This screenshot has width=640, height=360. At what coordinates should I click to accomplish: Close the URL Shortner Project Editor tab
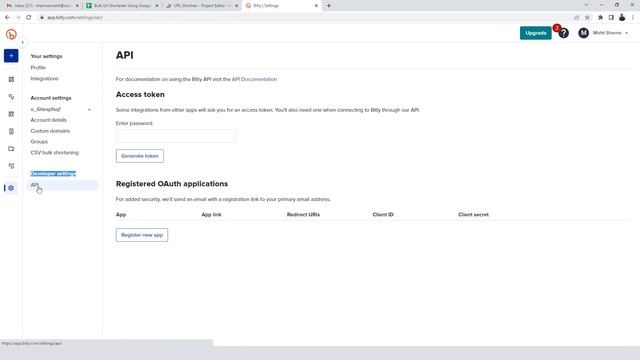(x=236, y=6)
